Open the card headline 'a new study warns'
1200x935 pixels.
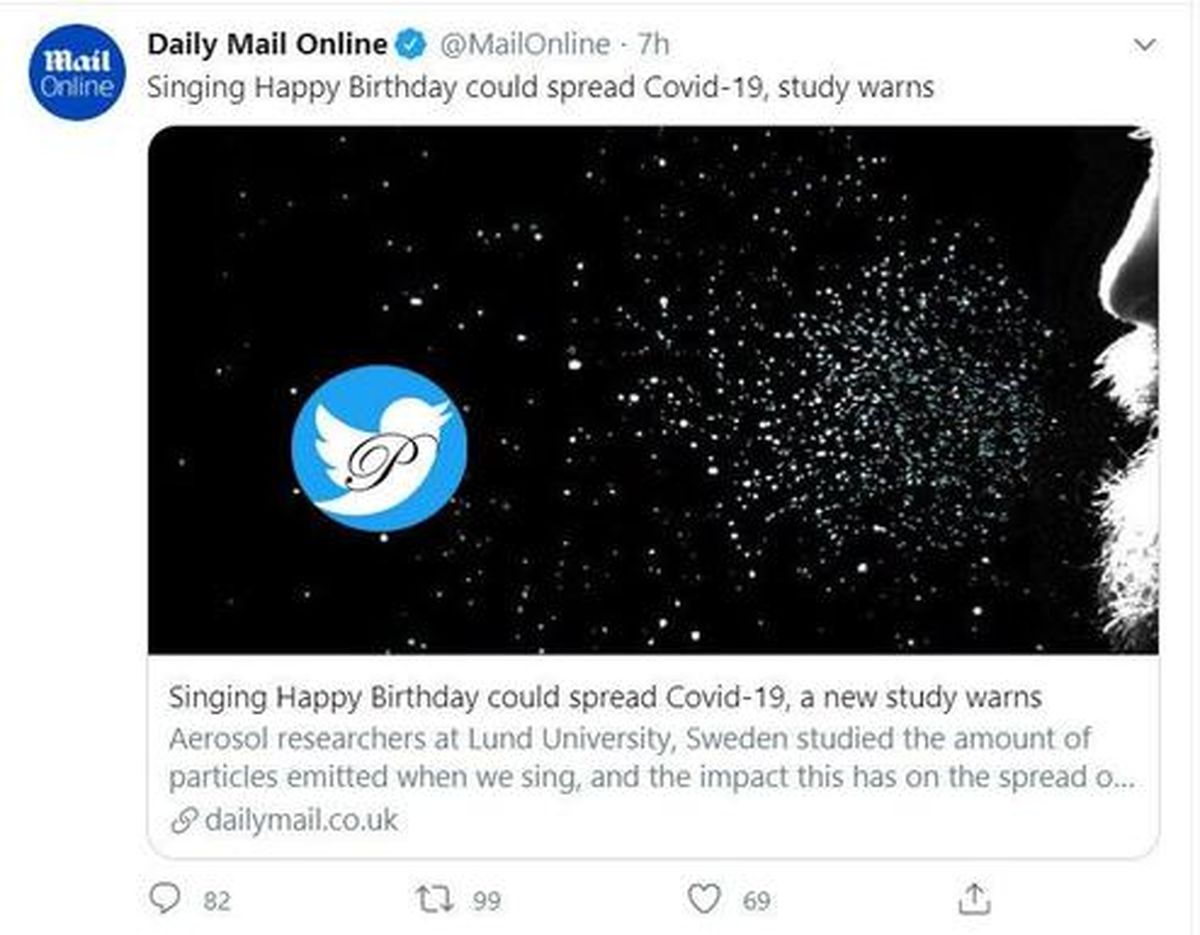(x=605, y=697)
